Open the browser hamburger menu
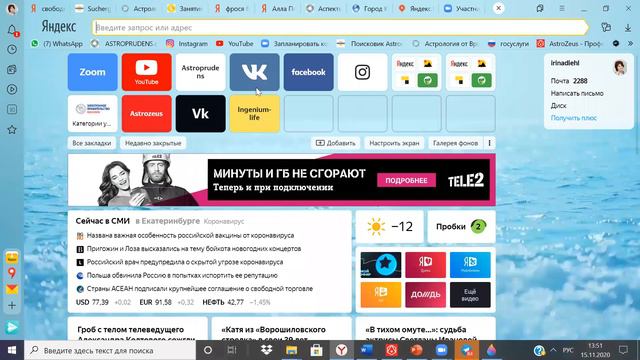The image size is (640, 360). [x=562, y=8]
